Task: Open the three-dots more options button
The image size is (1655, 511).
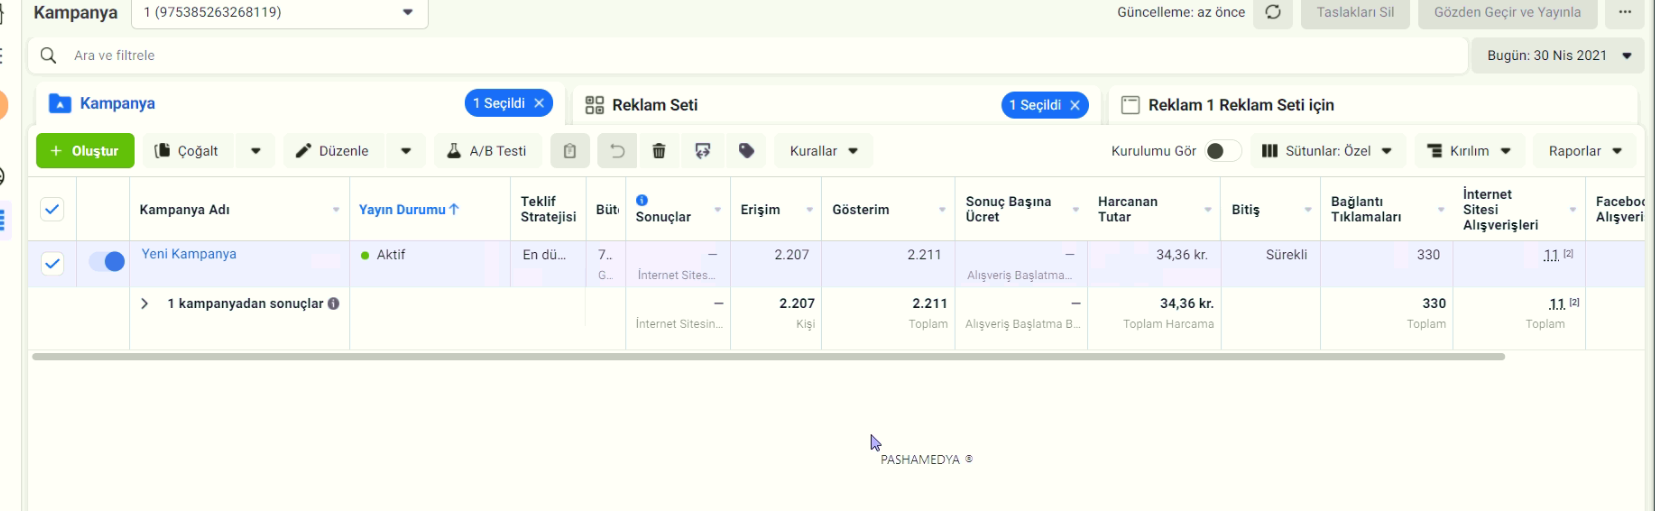Action: point(1625,12)
